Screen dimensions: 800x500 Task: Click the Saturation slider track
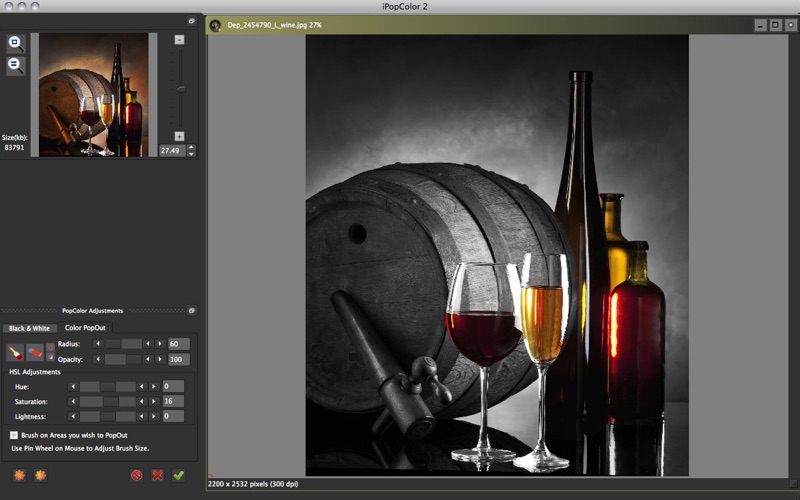(108, 401)
